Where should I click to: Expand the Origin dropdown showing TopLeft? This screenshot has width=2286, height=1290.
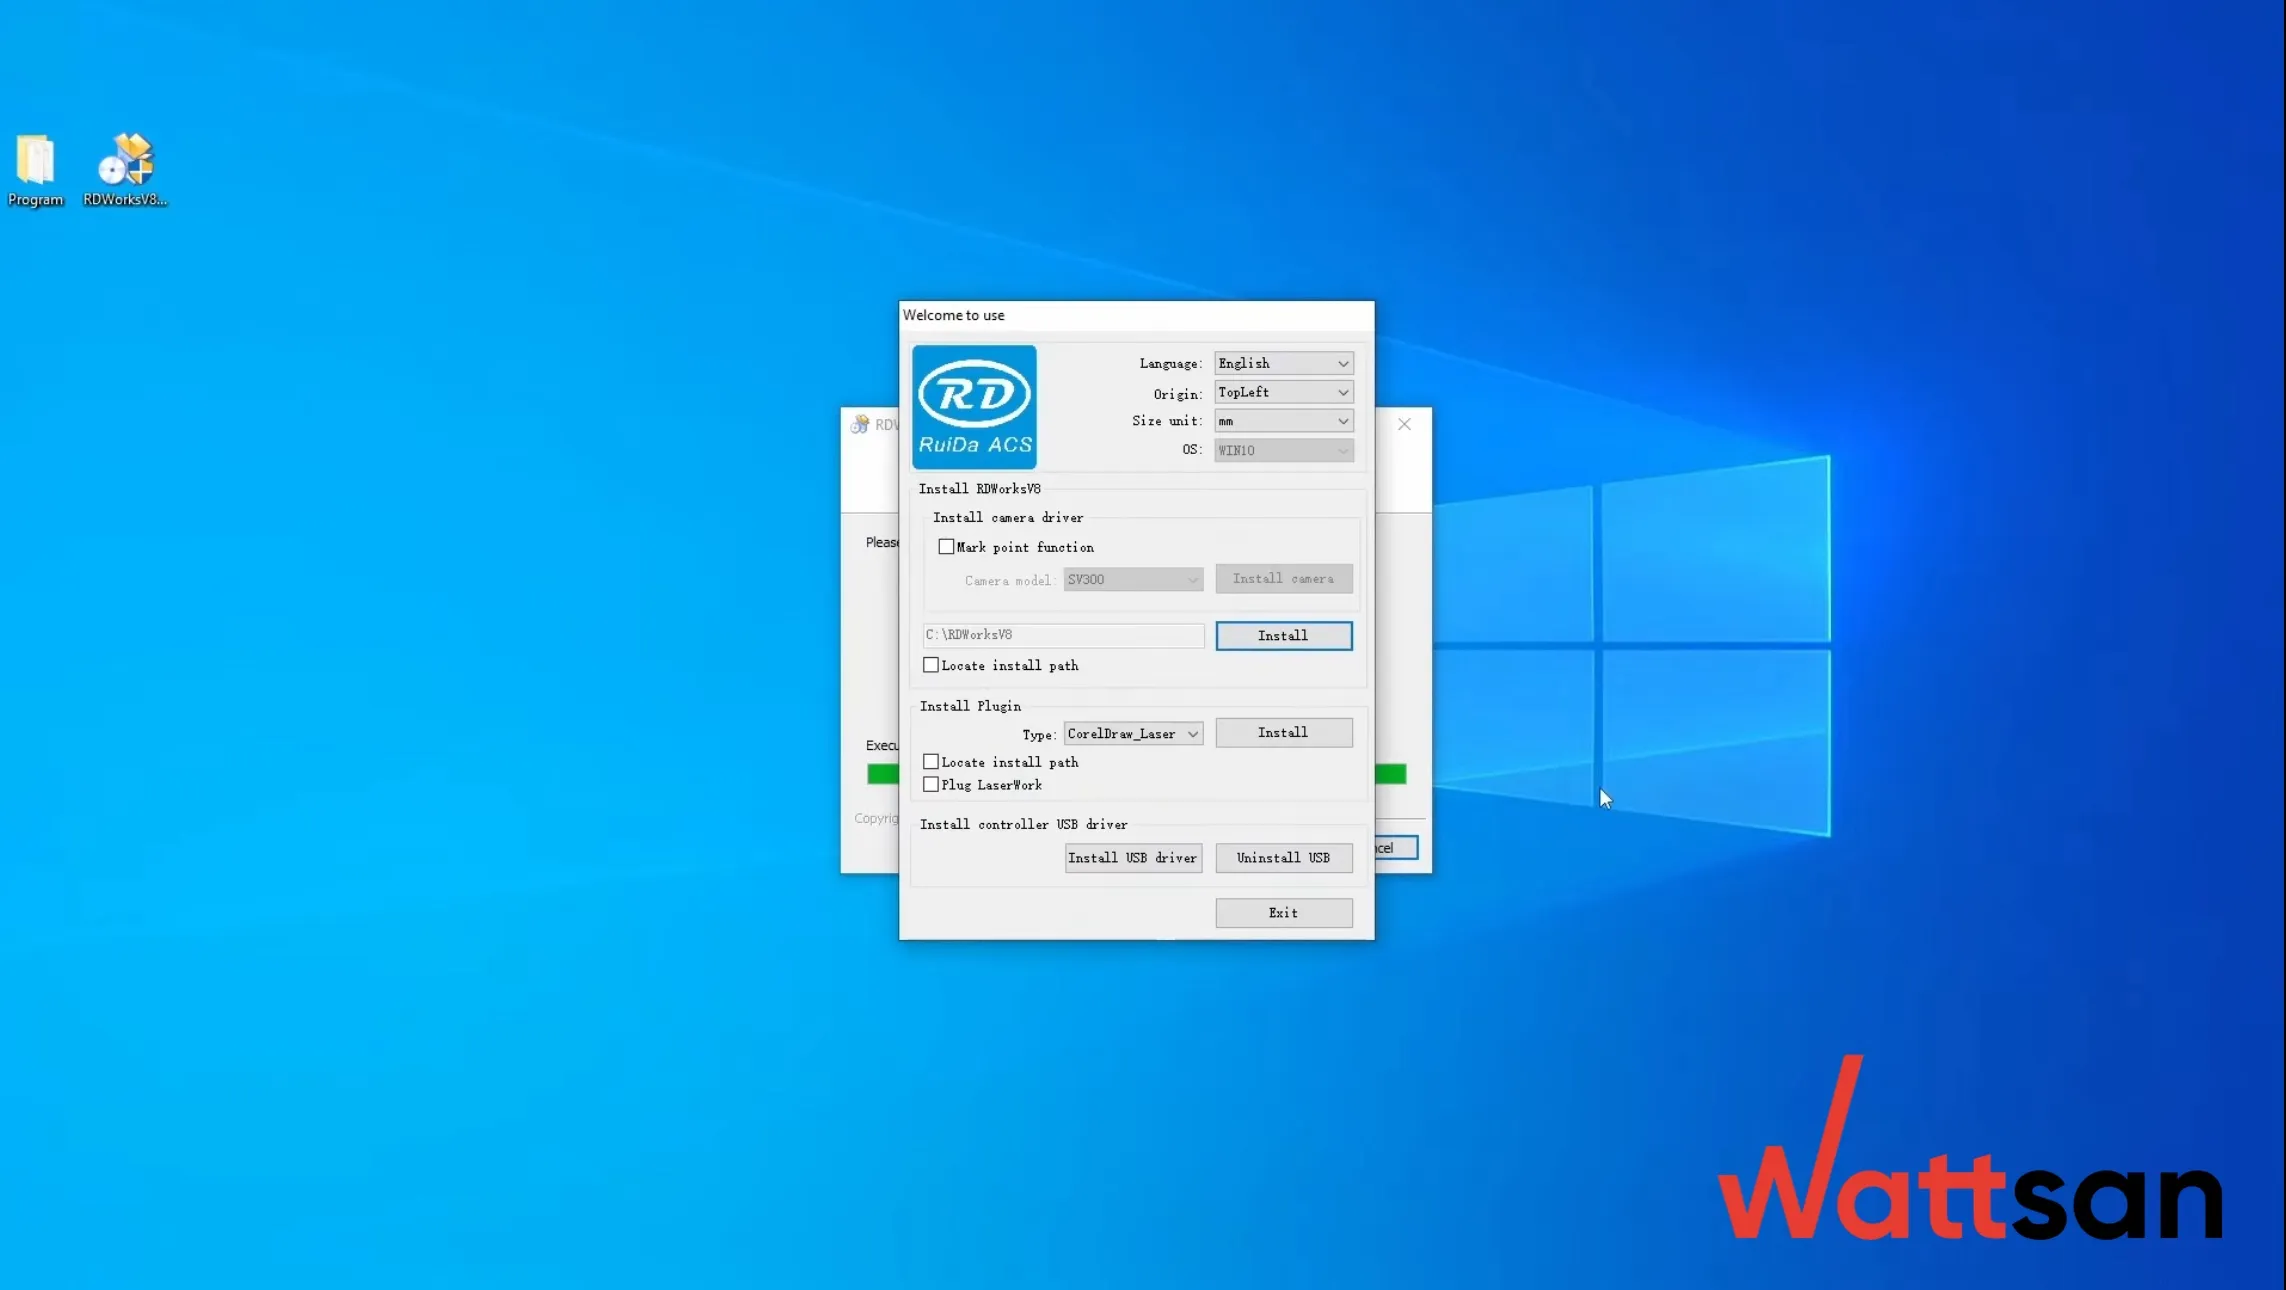pos(1284,392)
